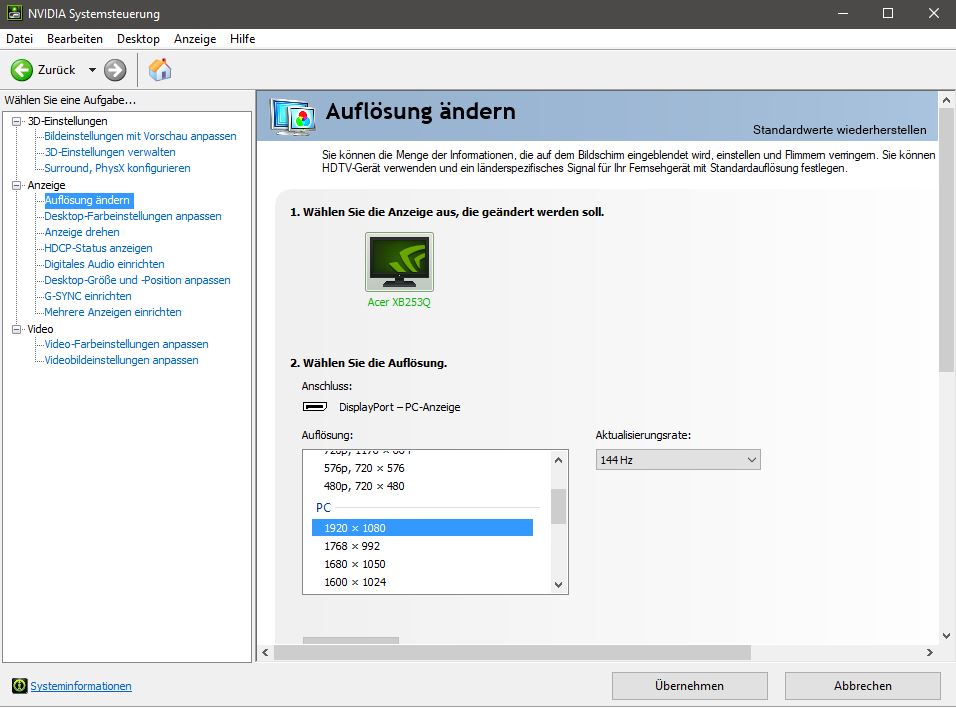This screenshot has height=708, width=956.
Task: Click the horizontal scrollbar left arrow
Action: pos(265,653)
